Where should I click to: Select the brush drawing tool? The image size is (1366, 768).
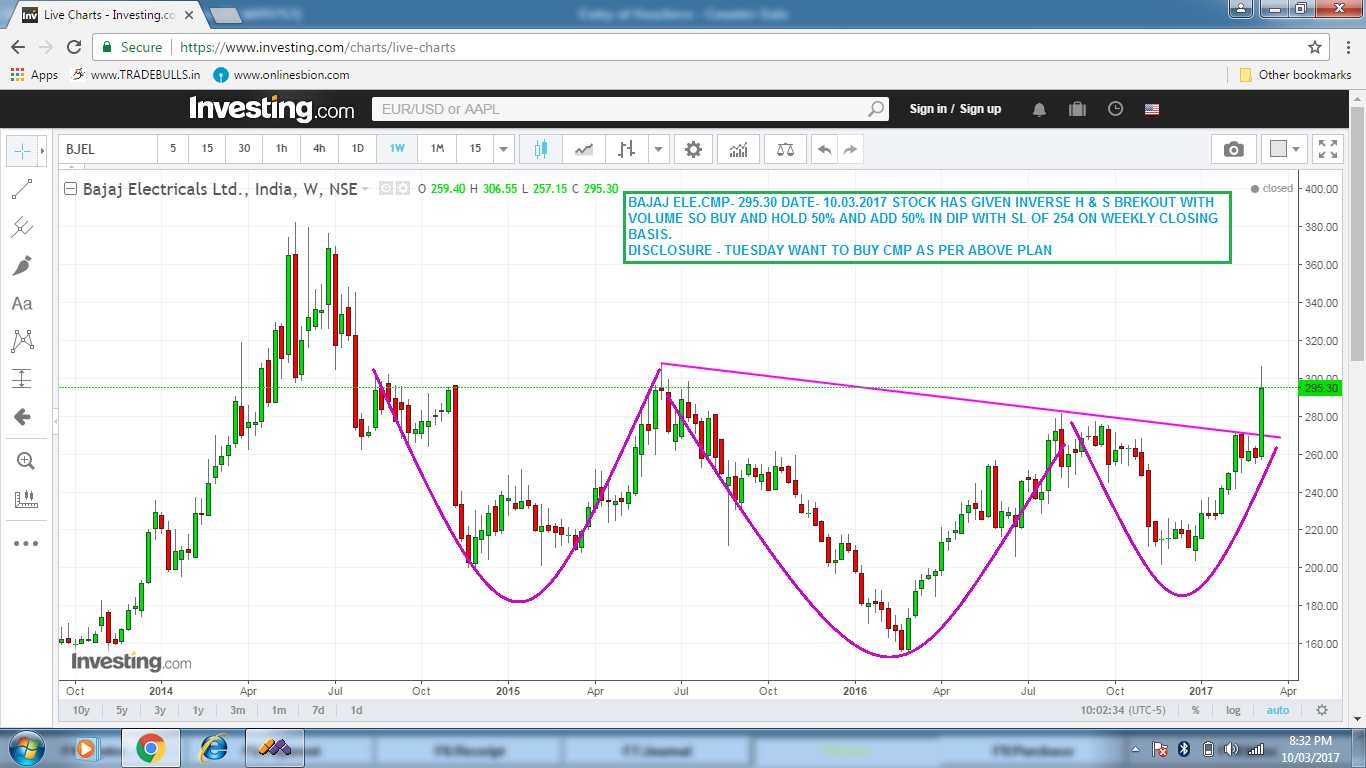[22, 265]
